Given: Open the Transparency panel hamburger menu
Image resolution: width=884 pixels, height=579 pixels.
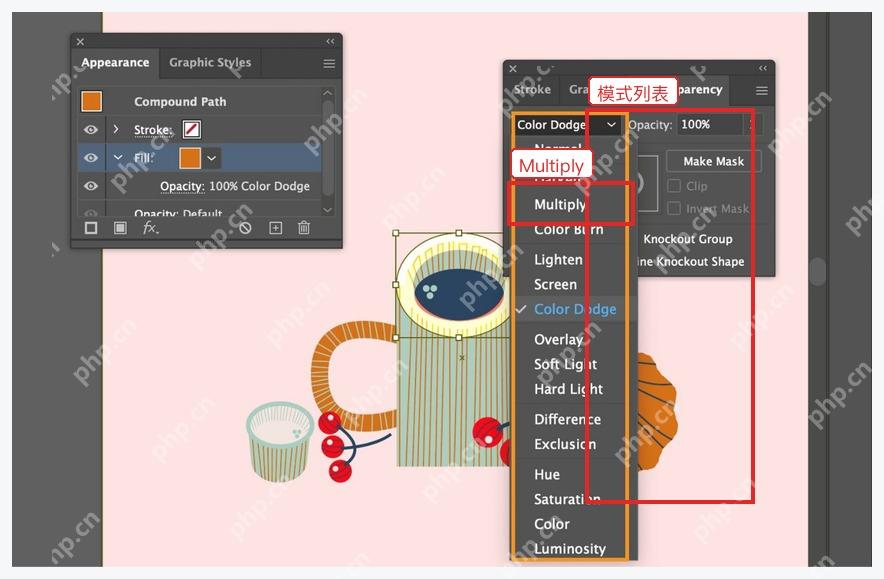Looking at the screenshot, I should tap(762, 91).
